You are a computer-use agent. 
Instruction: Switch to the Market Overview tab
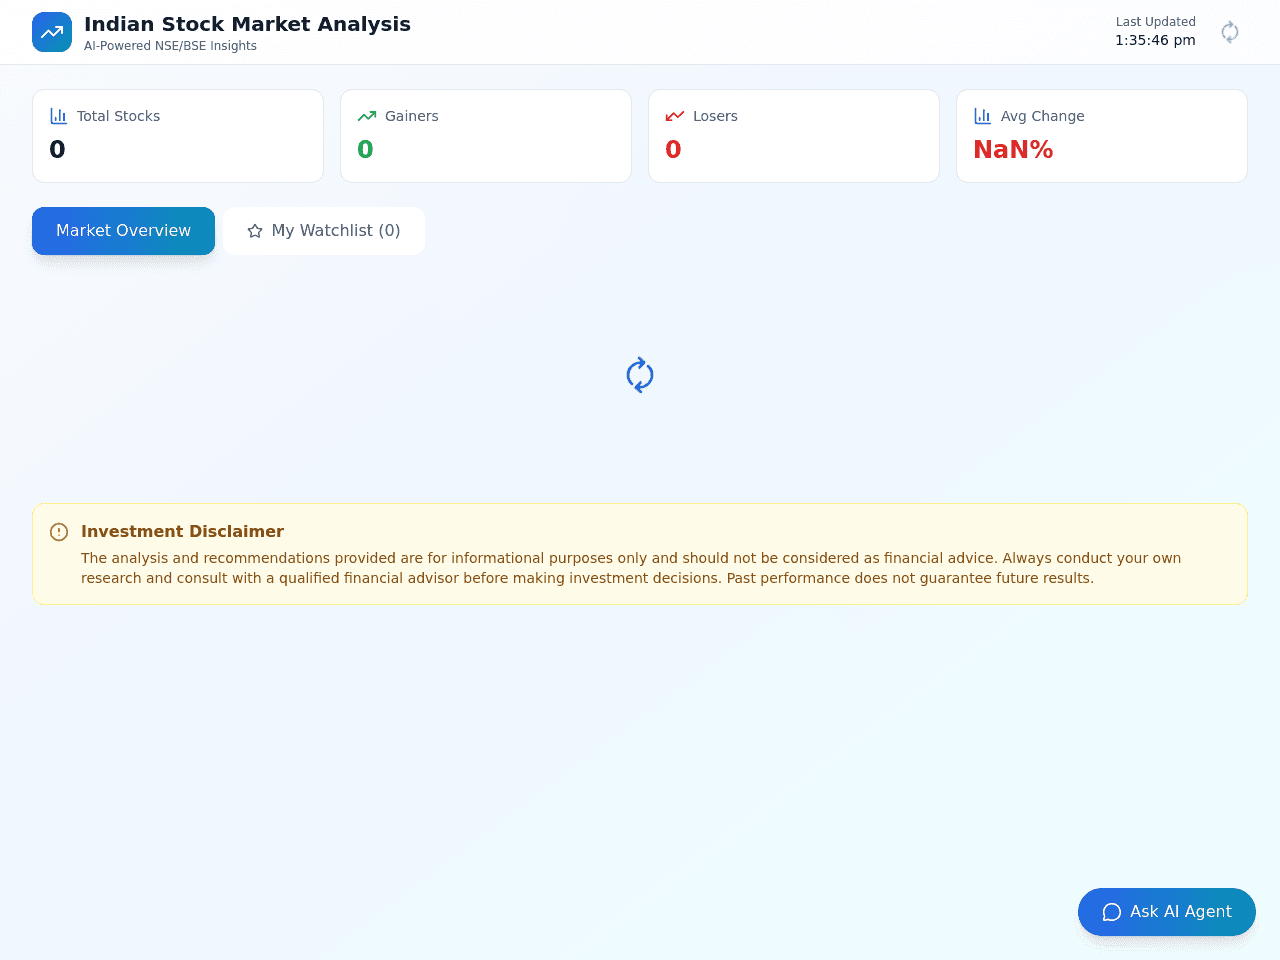click(123, 231)
